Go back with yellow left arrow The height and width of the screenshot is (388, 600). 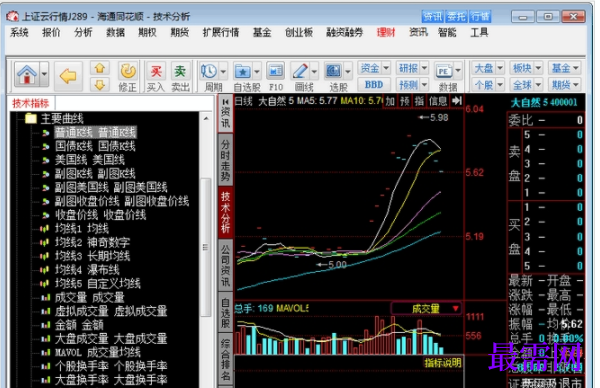coord(68,76)
